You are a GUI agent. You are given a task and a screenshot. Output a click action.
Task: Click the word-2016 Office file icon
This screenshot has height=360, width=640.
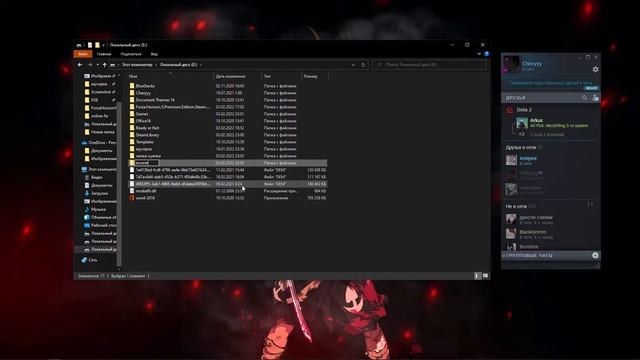pos(132,198)
